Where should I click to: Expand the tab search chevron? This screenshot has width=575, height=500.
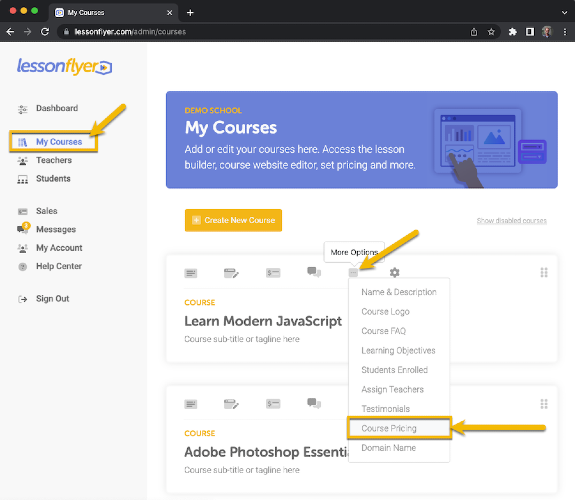[564, 12]
